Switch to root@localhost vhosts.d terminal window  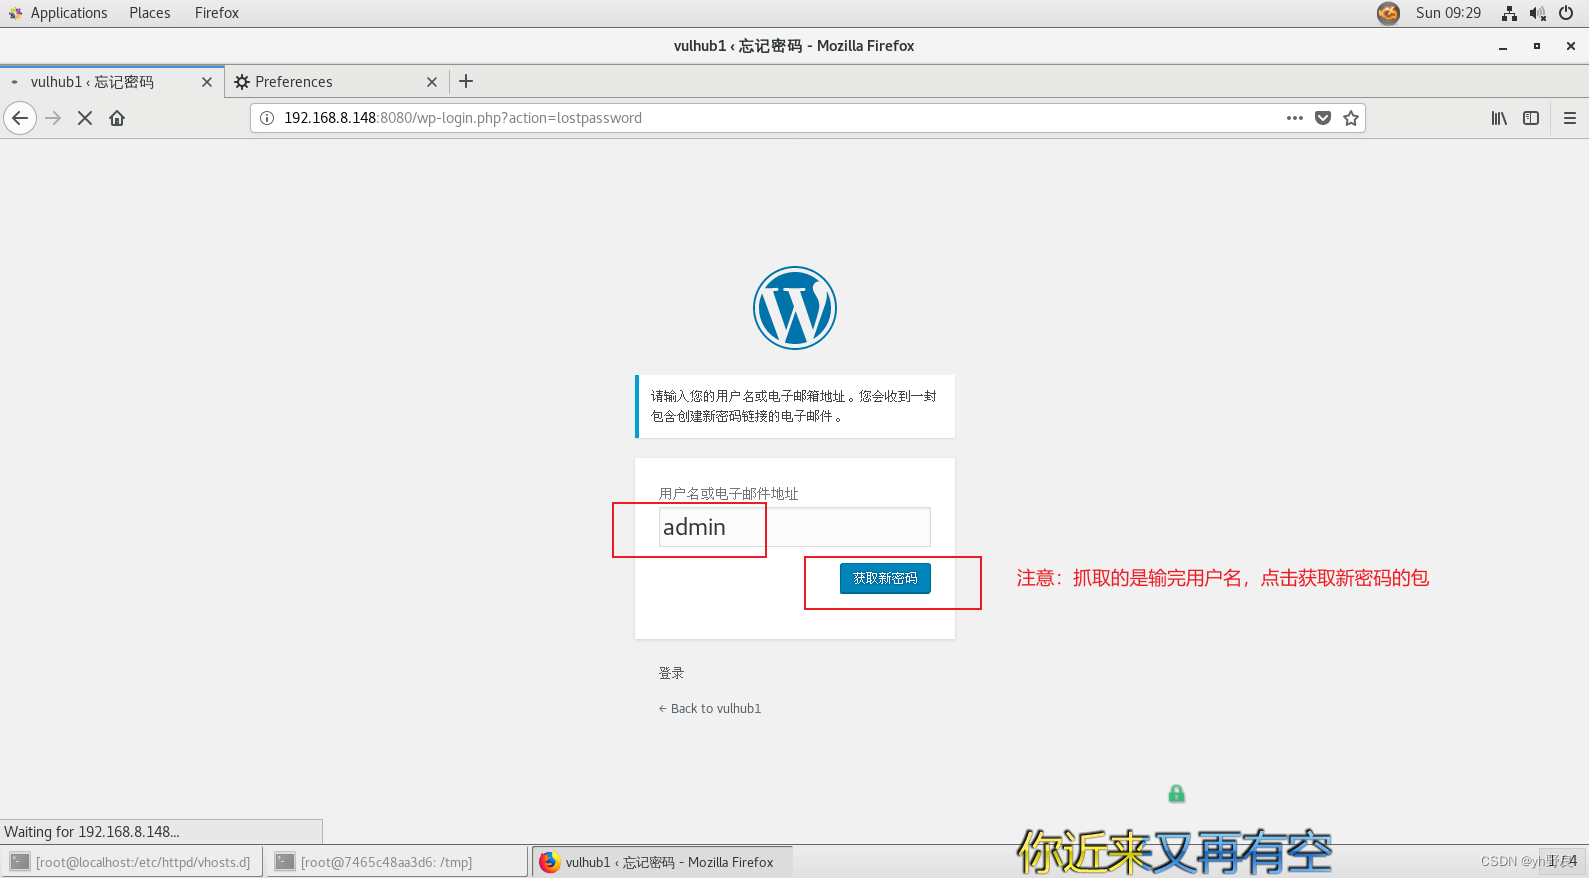tap(132, 862)
